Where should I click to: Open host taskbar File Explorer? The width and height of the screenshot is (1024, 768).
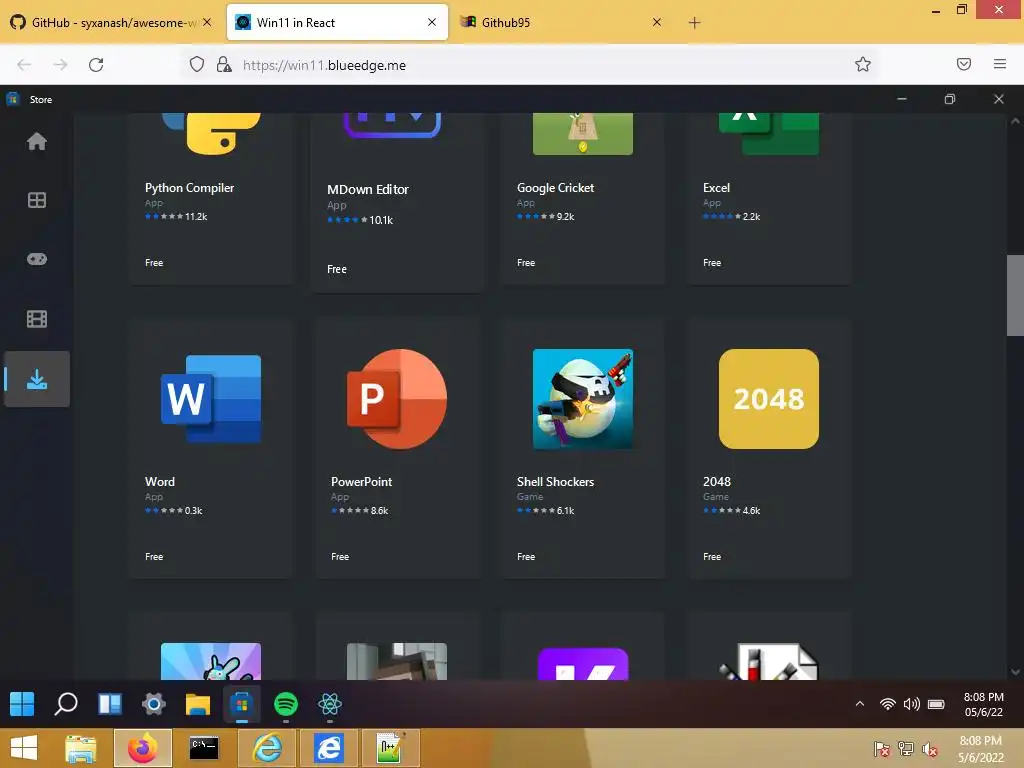pos(80,748)
